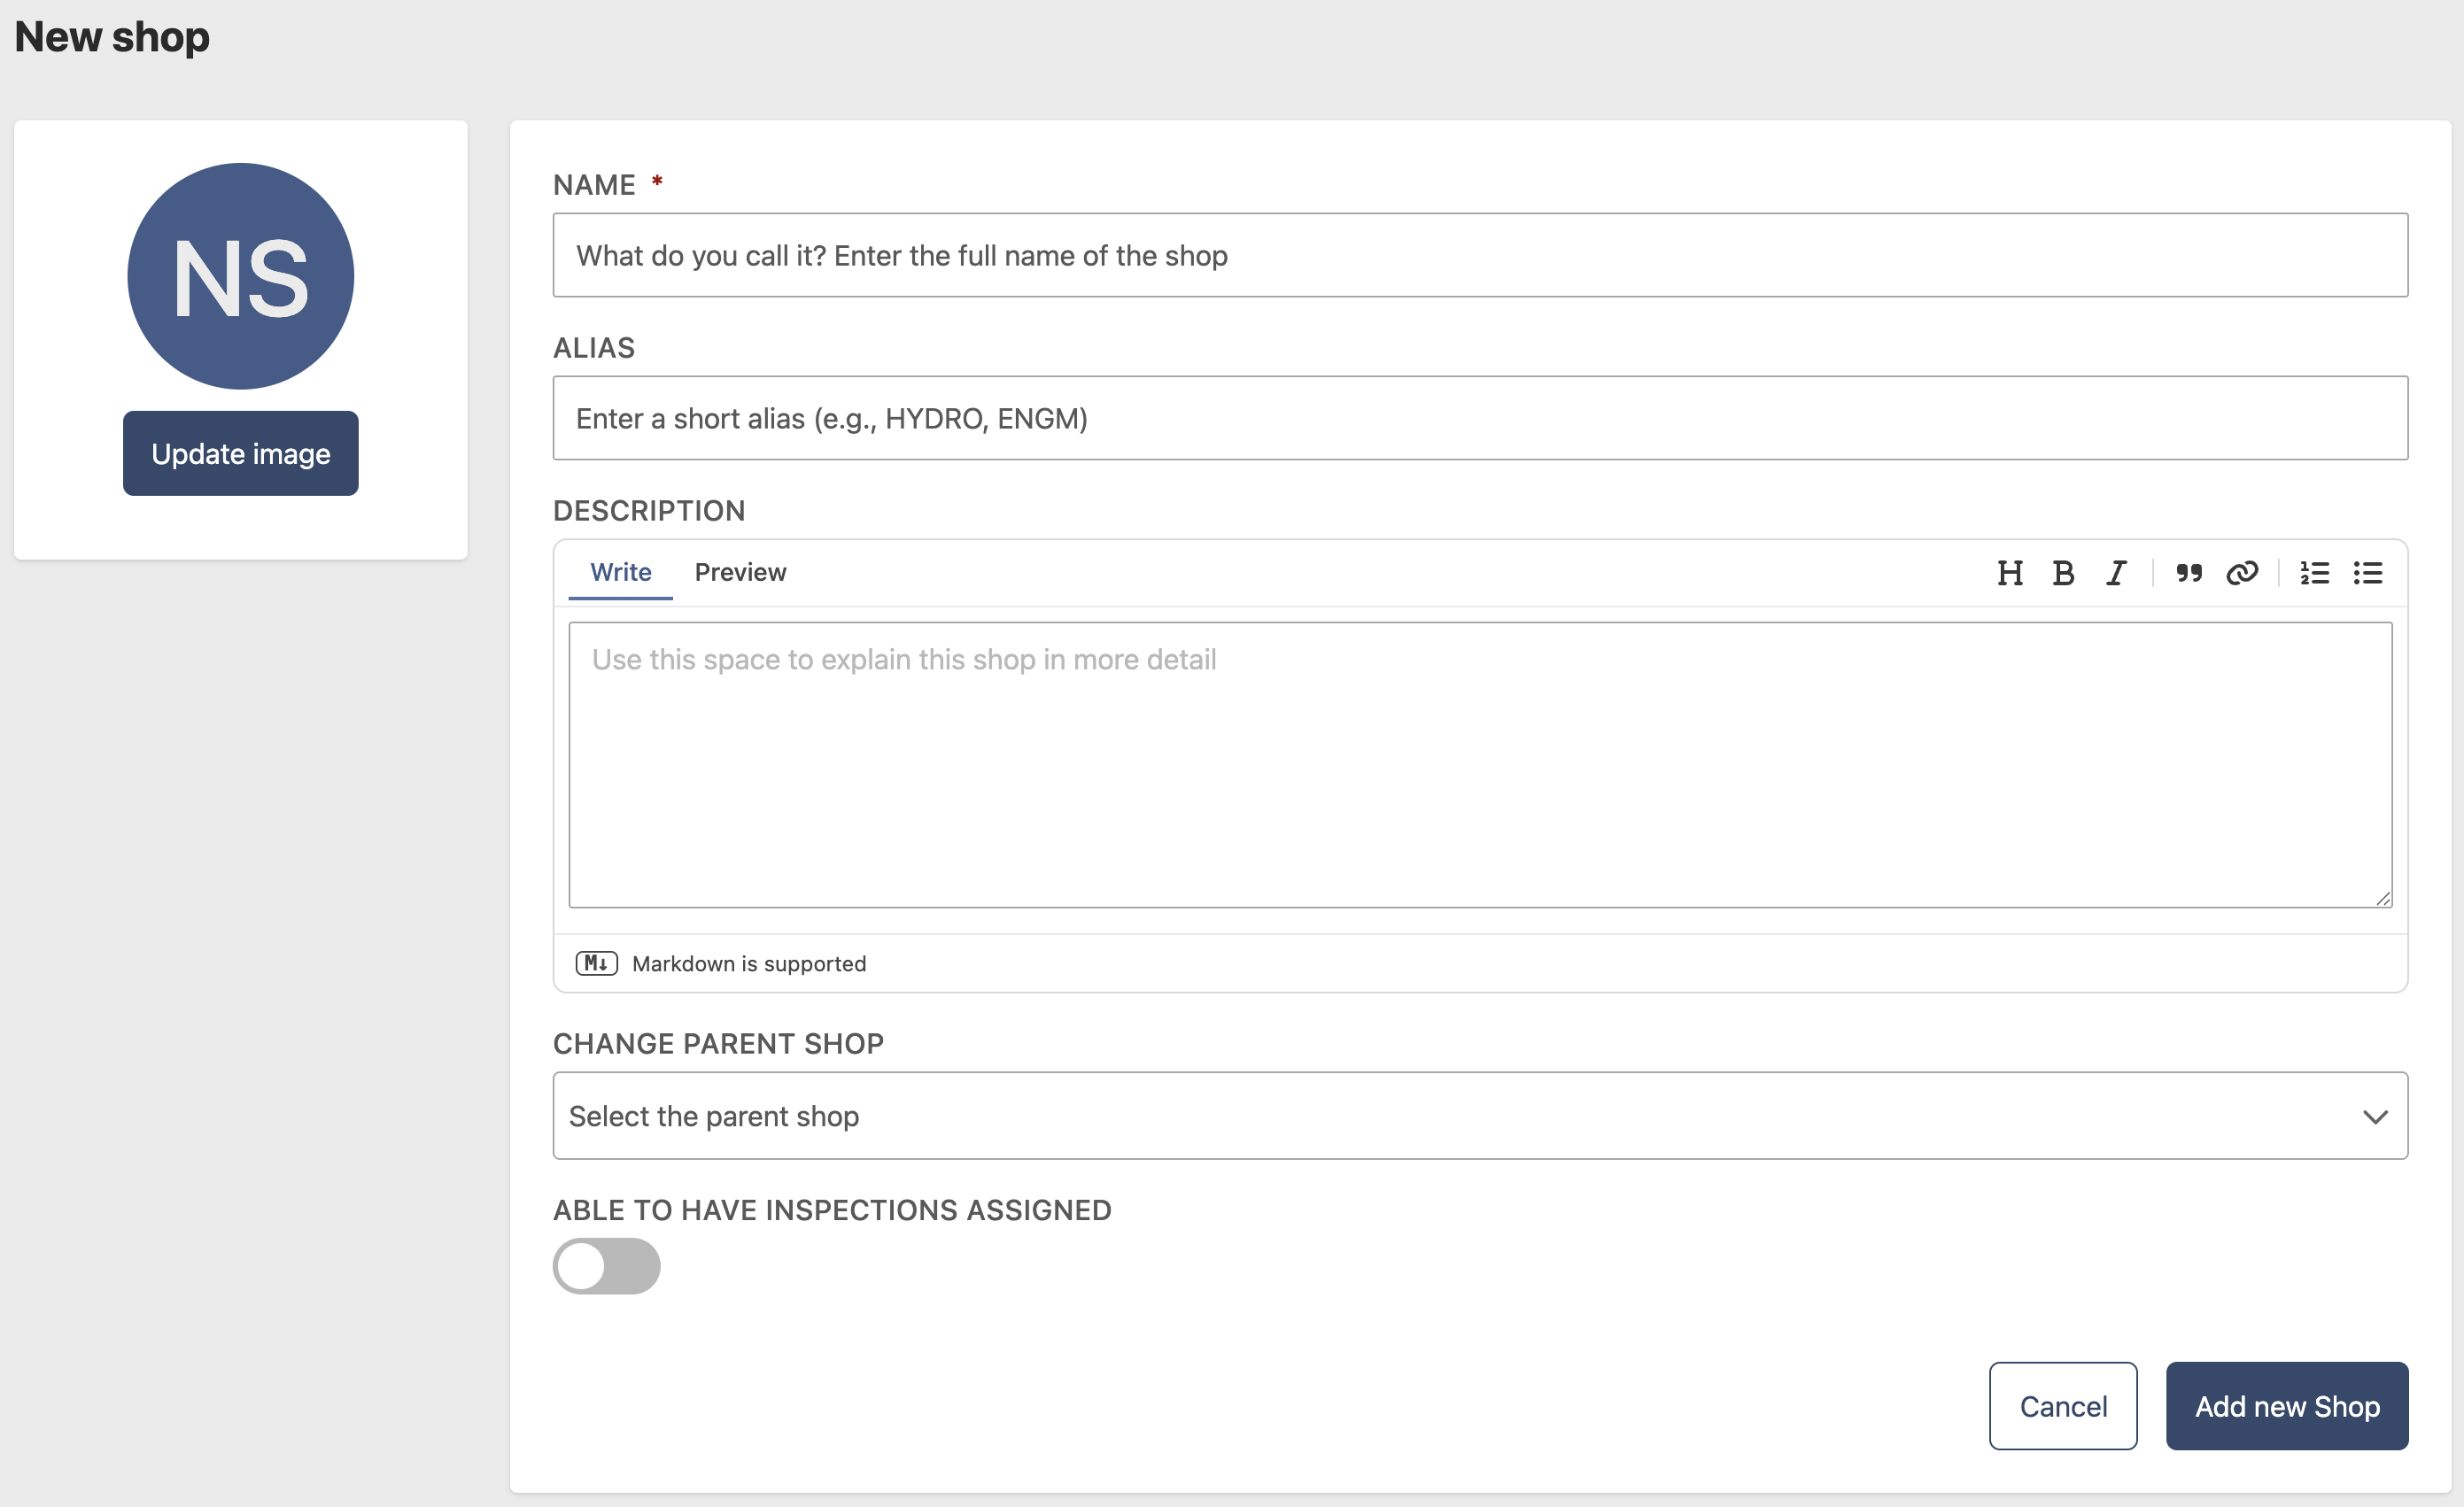Focus the Name input field
This screenshot has width=2464, height=1507.
(1480, 255)
